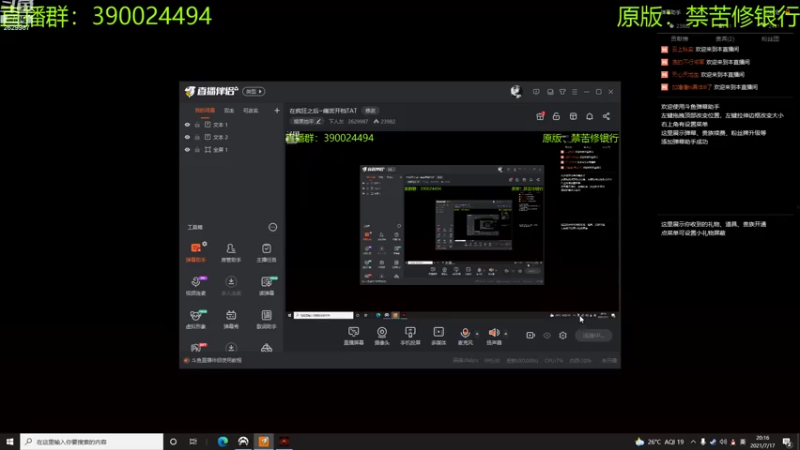Click the 连接中 start-stream button
Viewport: 800px width, 450px height.
click(593, 335)
